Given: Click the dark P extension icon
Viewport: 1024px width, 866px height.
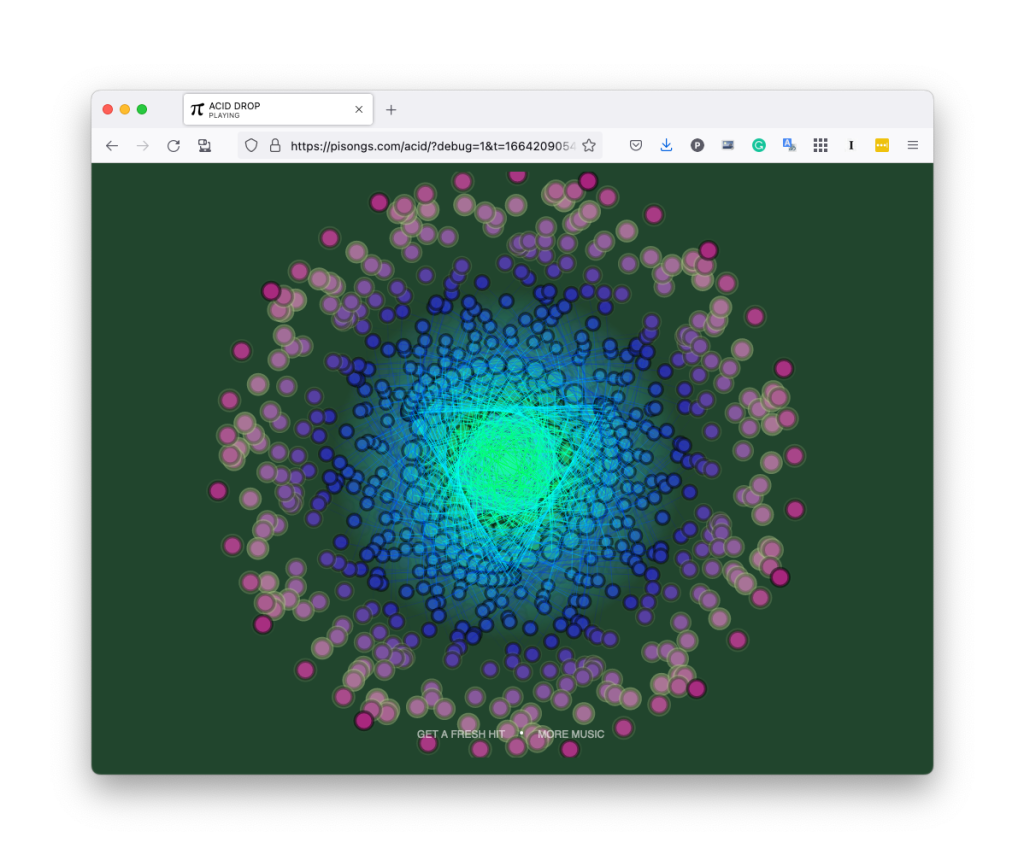Looking at the screenshot, I should coord(697,146).
